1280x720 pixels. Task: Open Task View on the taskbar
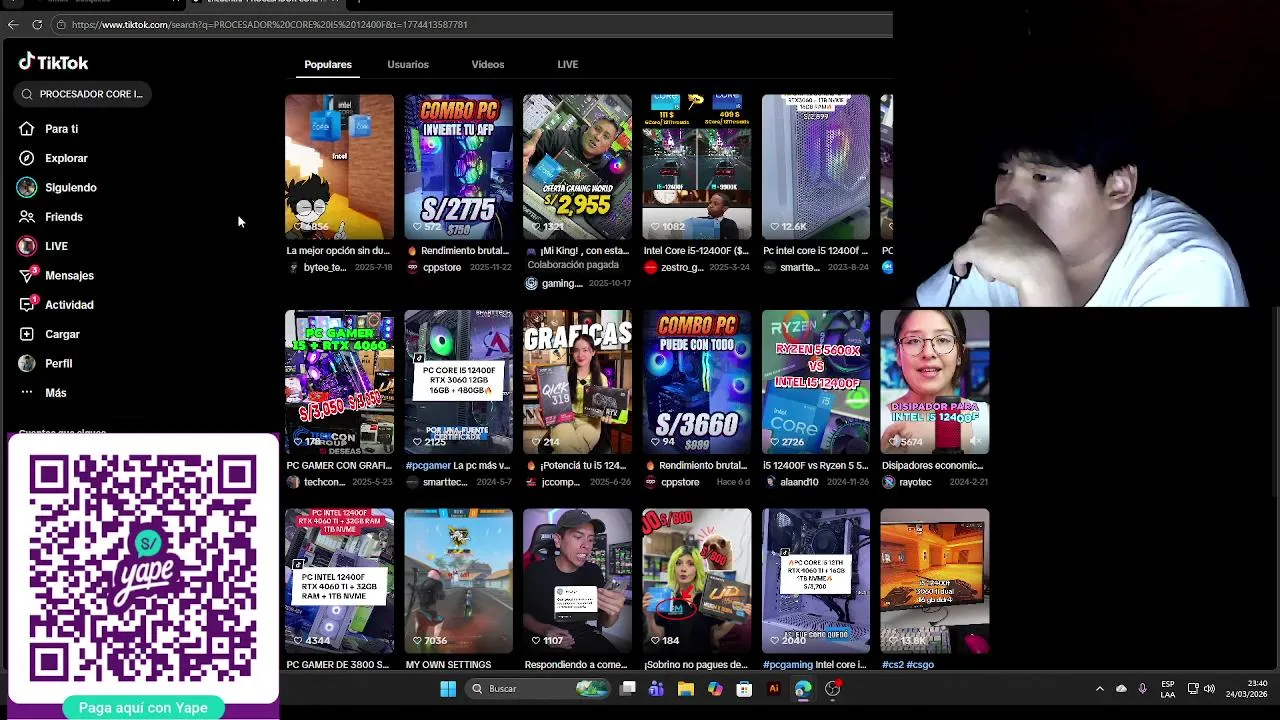(x=628, y=689)
